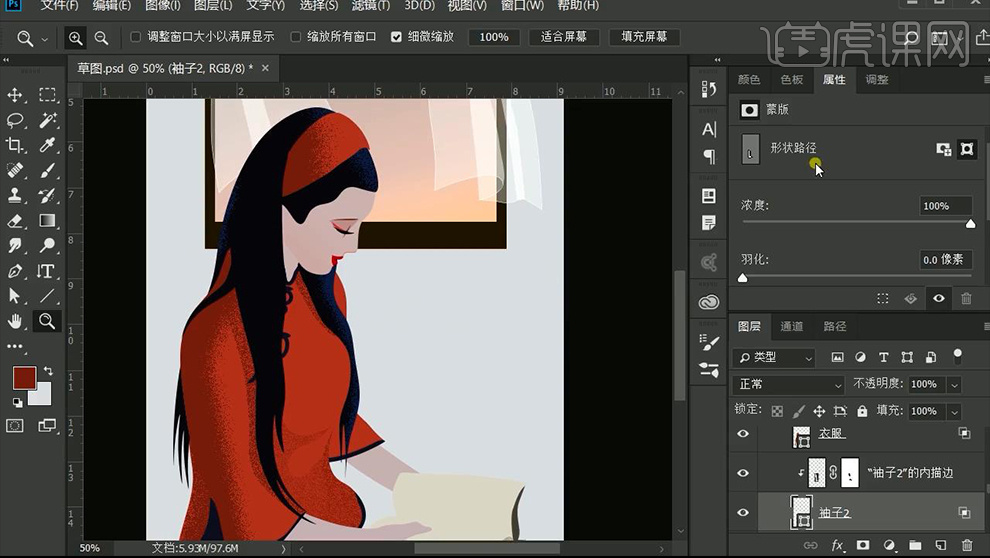The height and width of the screenshot is (558, 990).
Task: Switch to the 色板 tab
Action: [792, 80]
